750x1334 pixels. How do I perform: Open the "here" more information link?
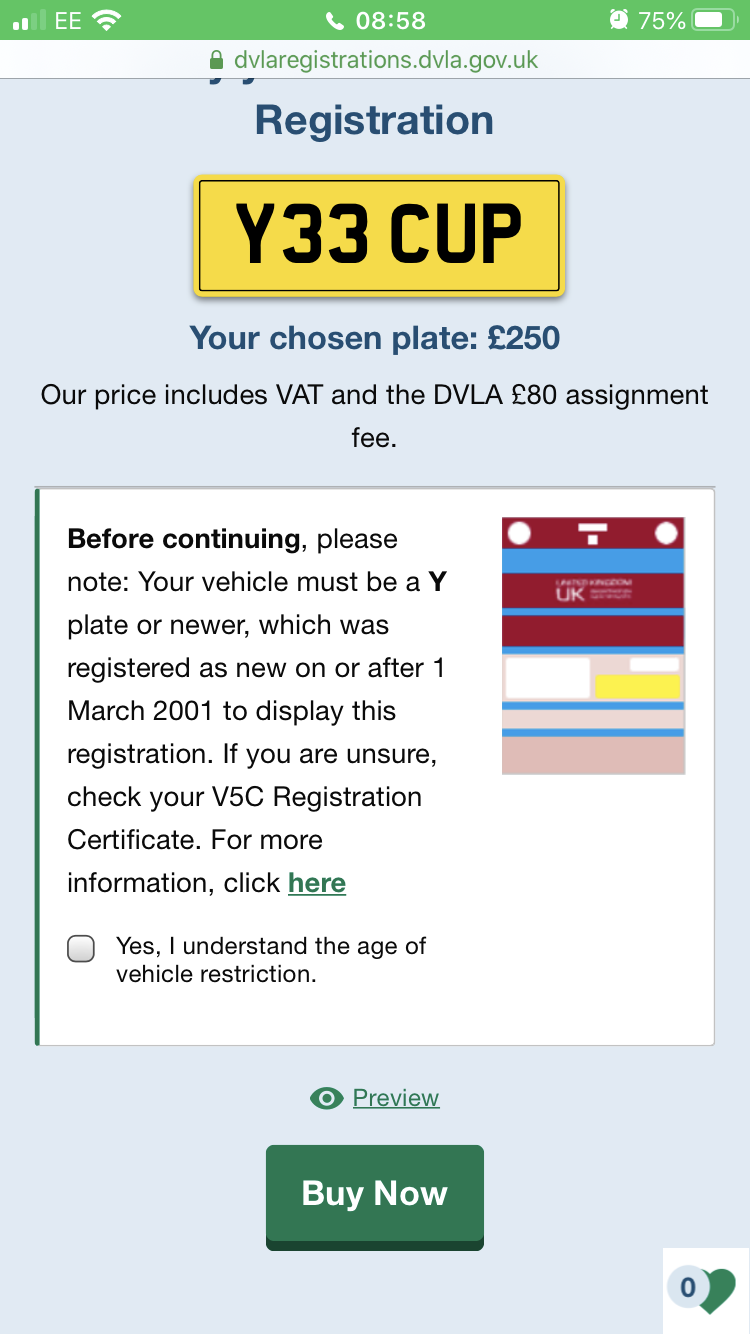tap(317, 883)
